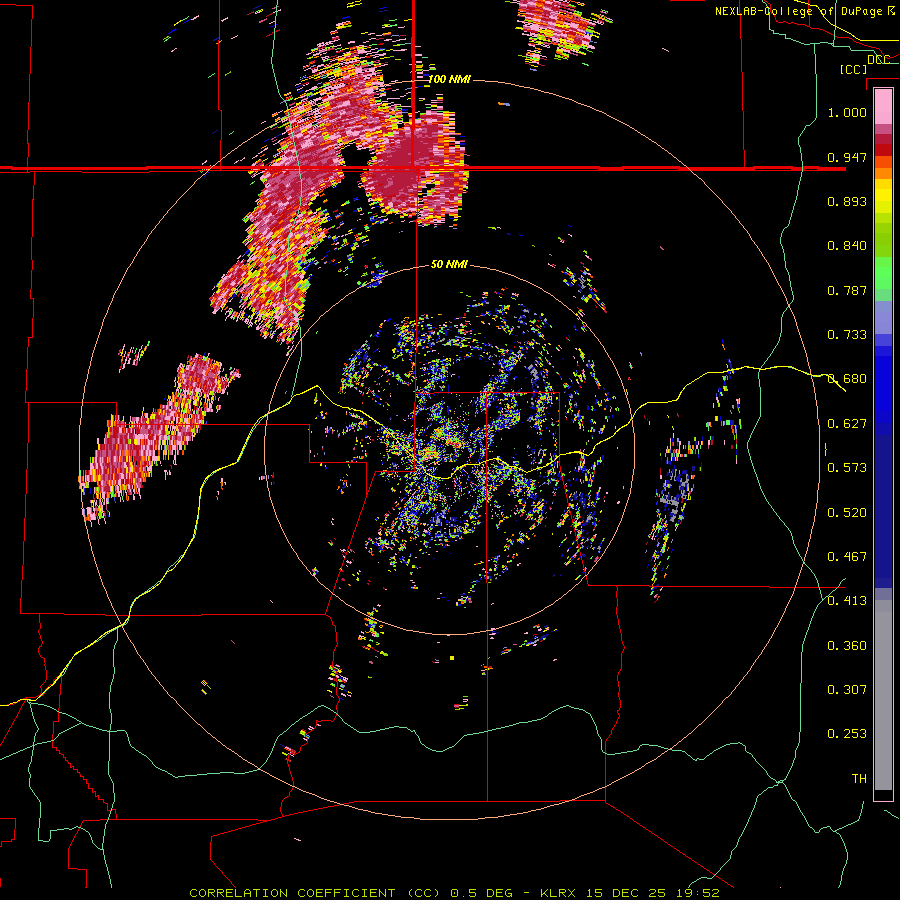Select the 1.000 value on the color scale
Screen dimensions: 900x900
tap(847, 112)
